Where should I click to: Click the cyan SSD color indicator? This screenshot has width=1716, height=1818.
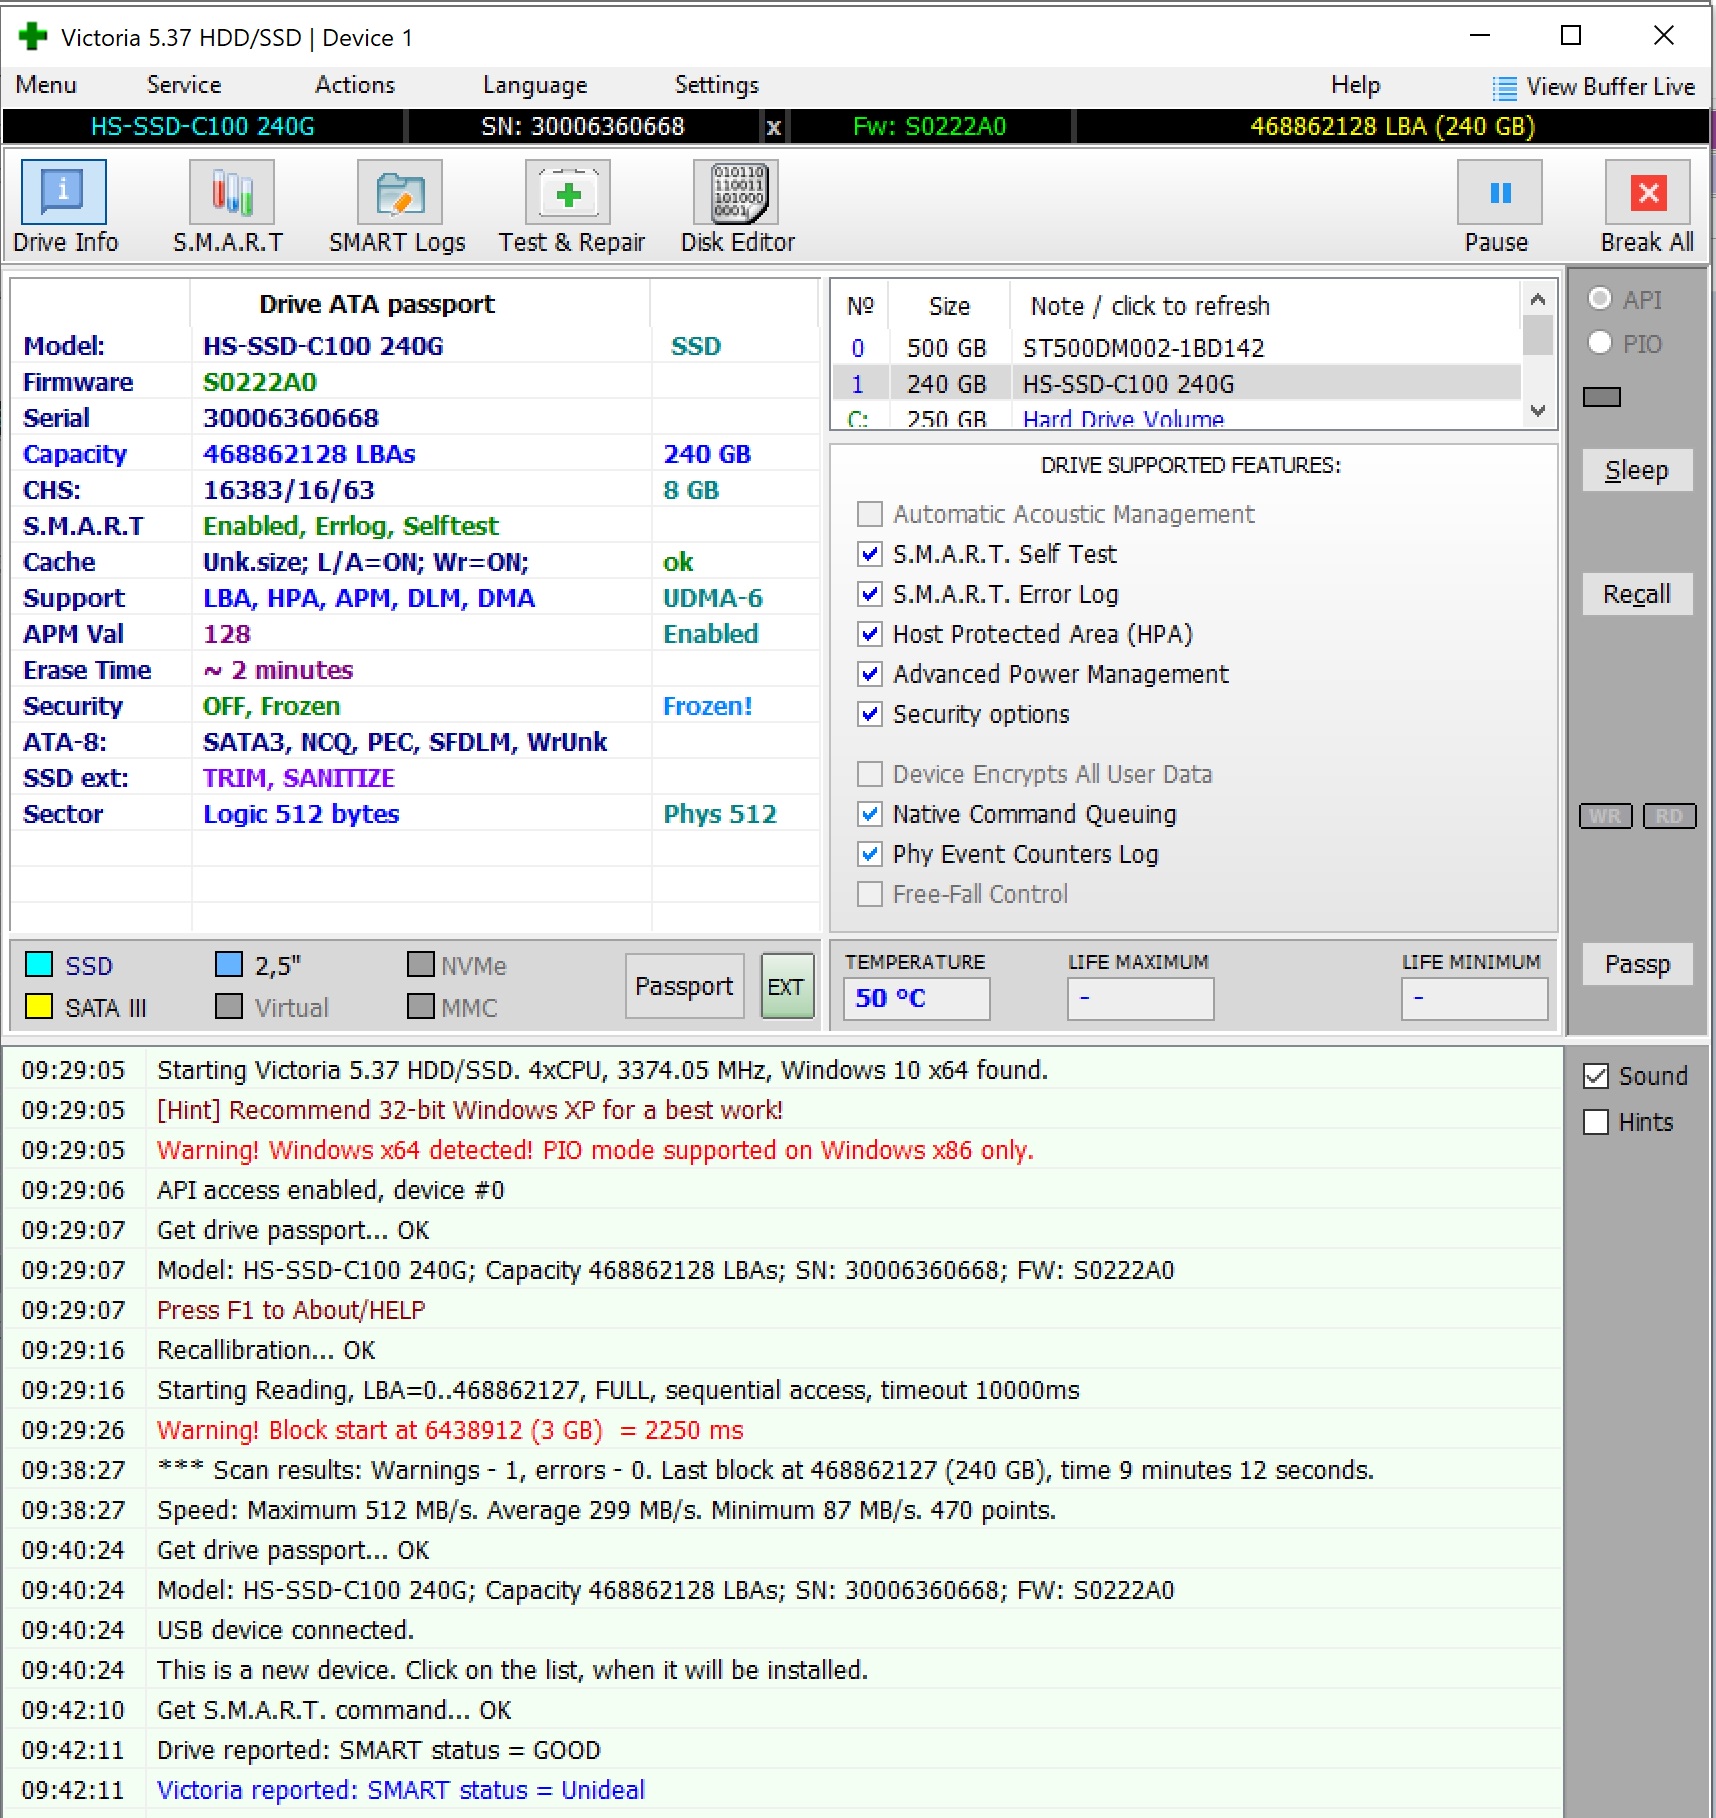point(39,964)
